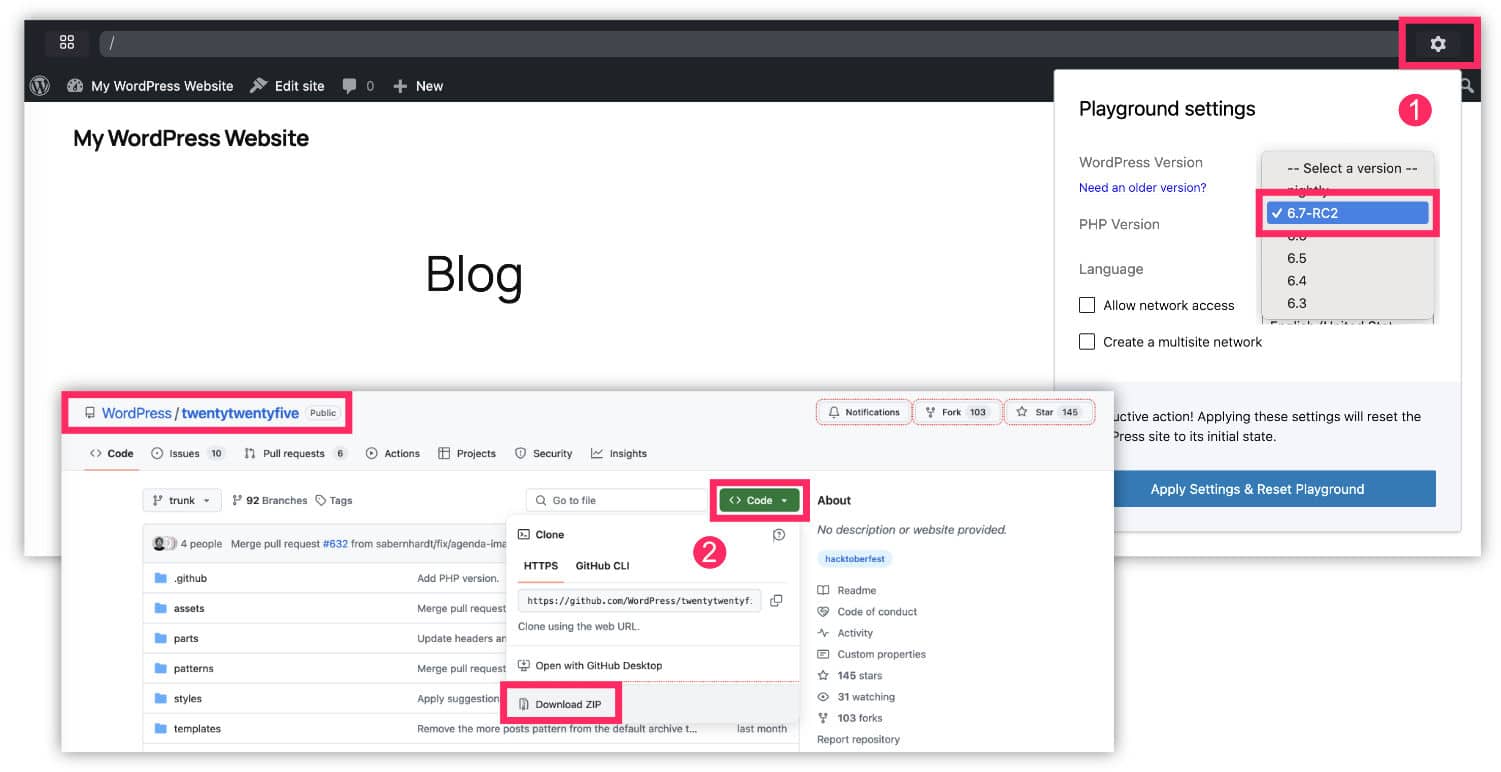Screen dimensions: 1501x772
Task: Click the My WordPress Website site title
Action: coord(191,138)
